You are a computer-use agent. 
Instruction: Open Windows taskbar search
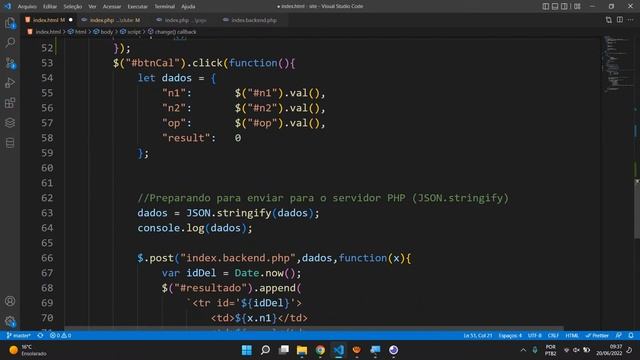pyautogui.click(x=265, y=350)
